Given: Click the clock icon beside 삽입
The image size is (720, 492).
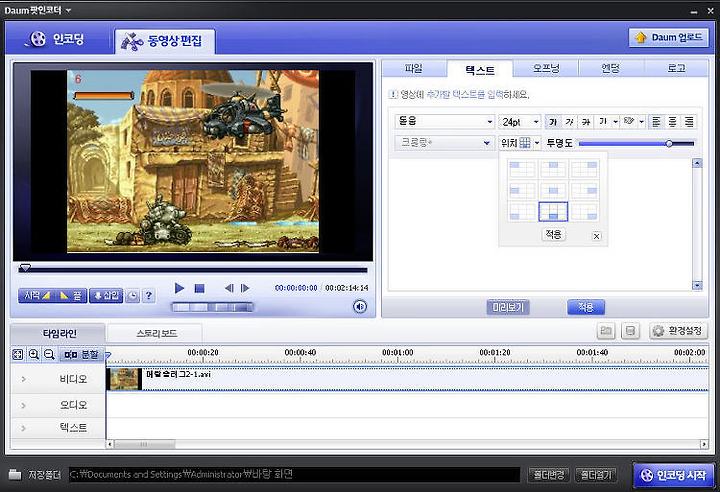Looking at the screenshot, I should click(x=133, y=296).
